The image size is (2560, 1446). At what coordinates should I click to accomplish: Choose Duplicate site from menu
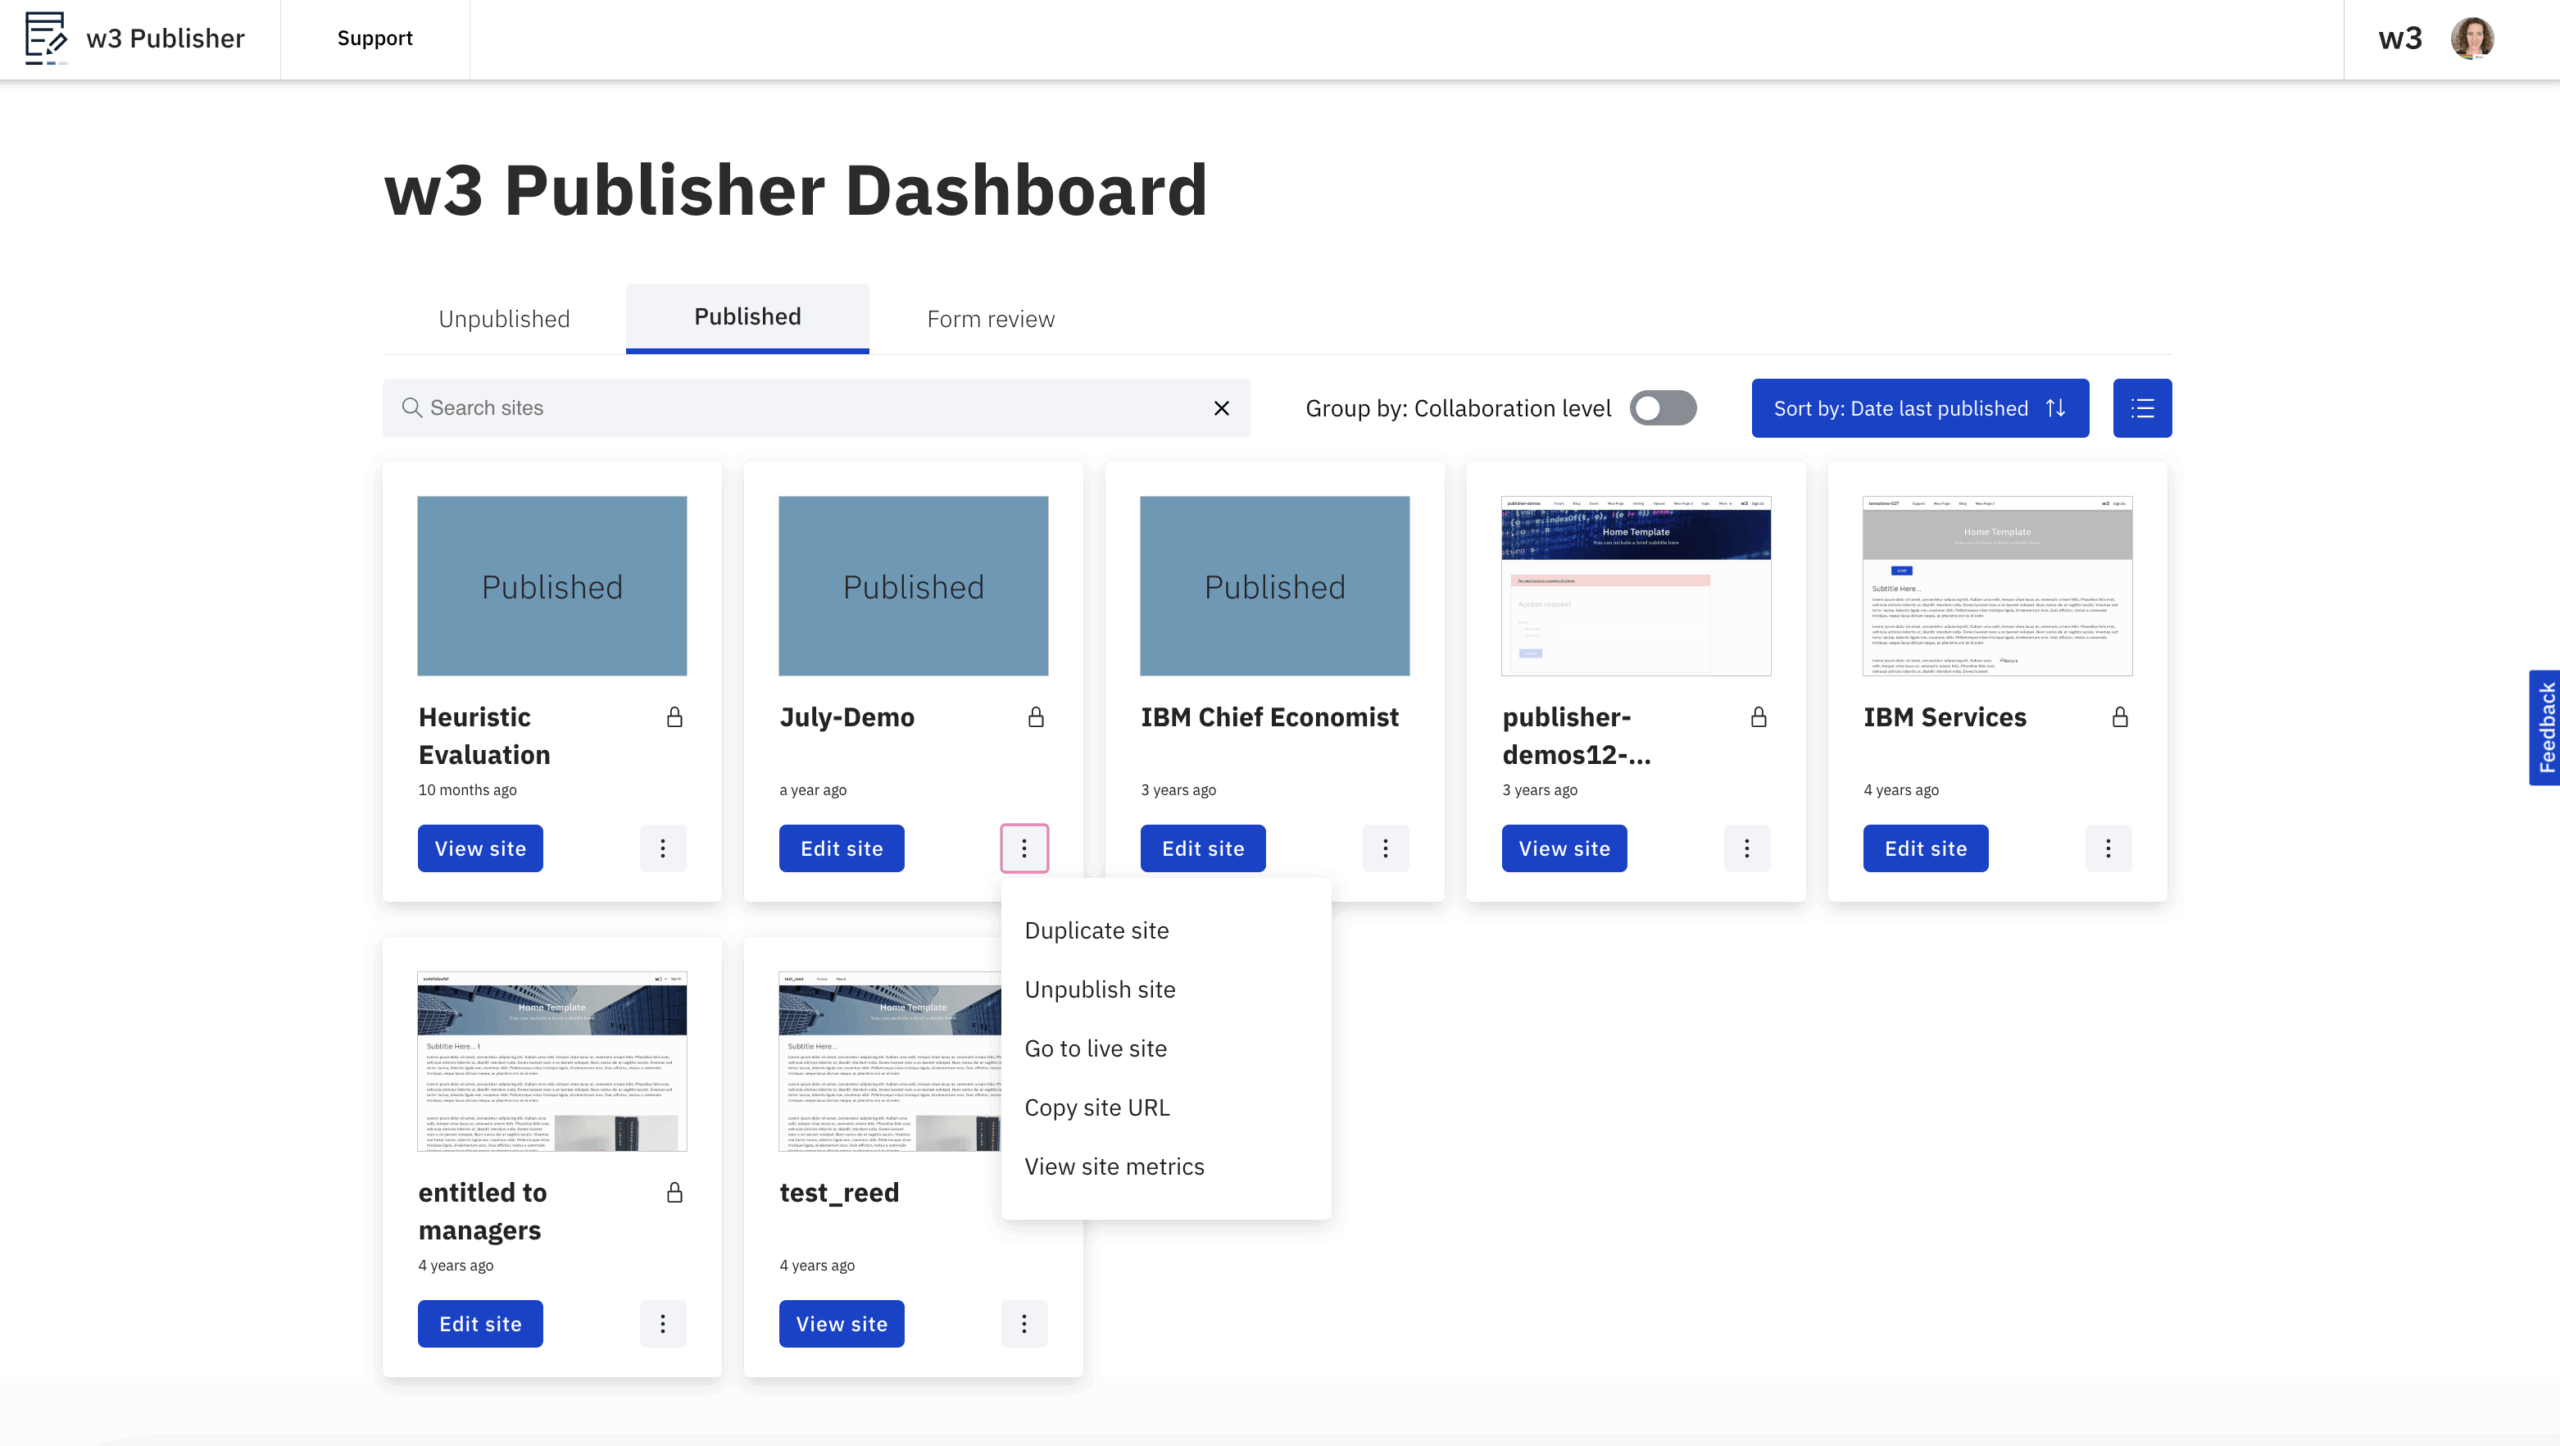pyautogui.click(x=1166, y=930)
